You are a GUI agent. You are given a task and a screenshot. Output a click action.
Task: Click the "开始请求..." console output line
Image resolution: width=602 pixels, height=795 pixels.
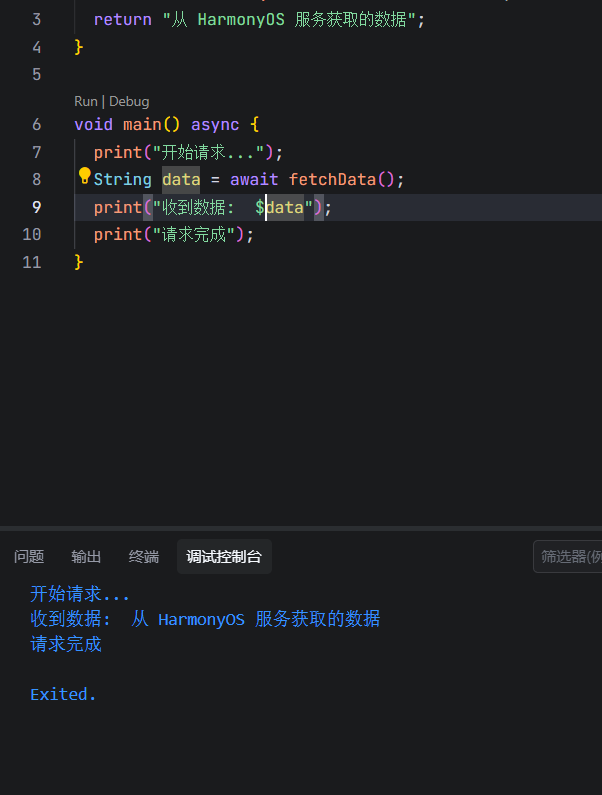[x=80, y=594]
